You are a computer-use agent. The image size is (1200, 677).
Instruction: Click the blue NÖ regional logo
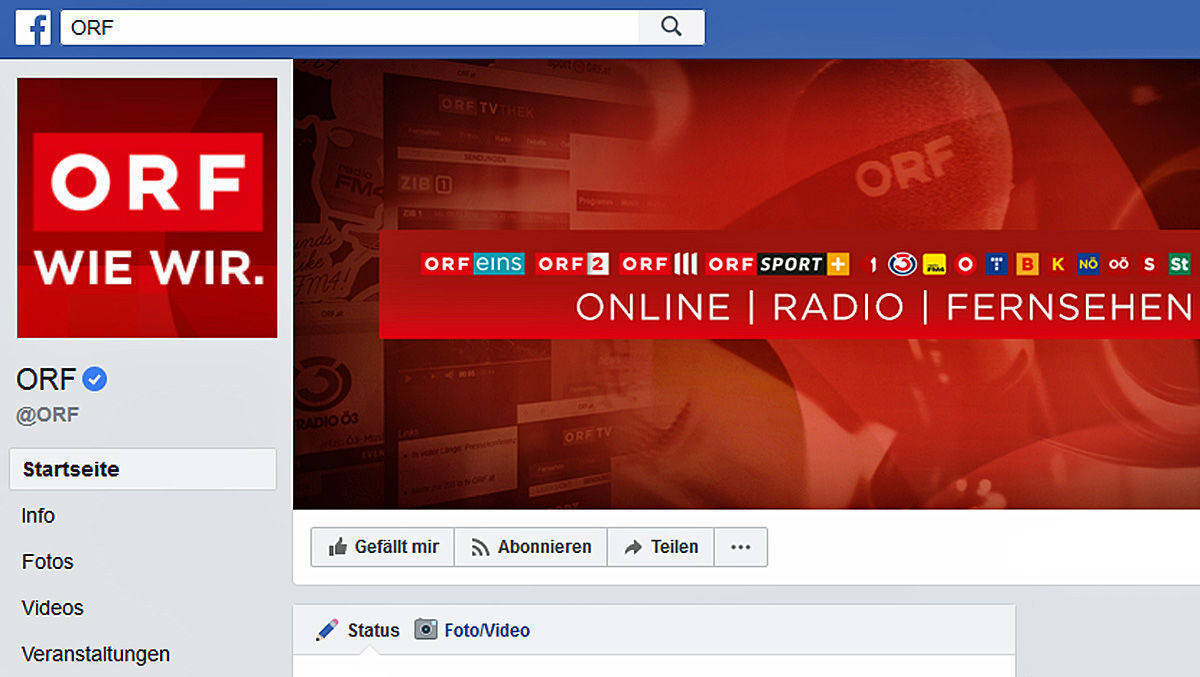pyautogui.click(x=1088, y=264)
